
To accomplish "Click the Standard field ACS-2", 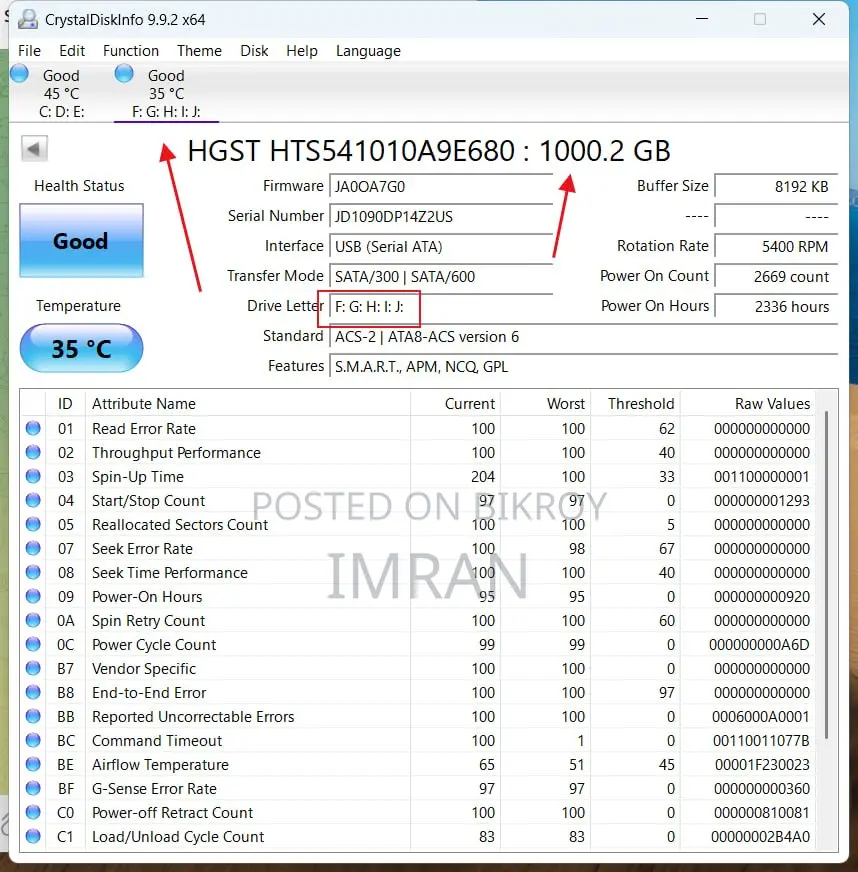I will pos(583,336).
